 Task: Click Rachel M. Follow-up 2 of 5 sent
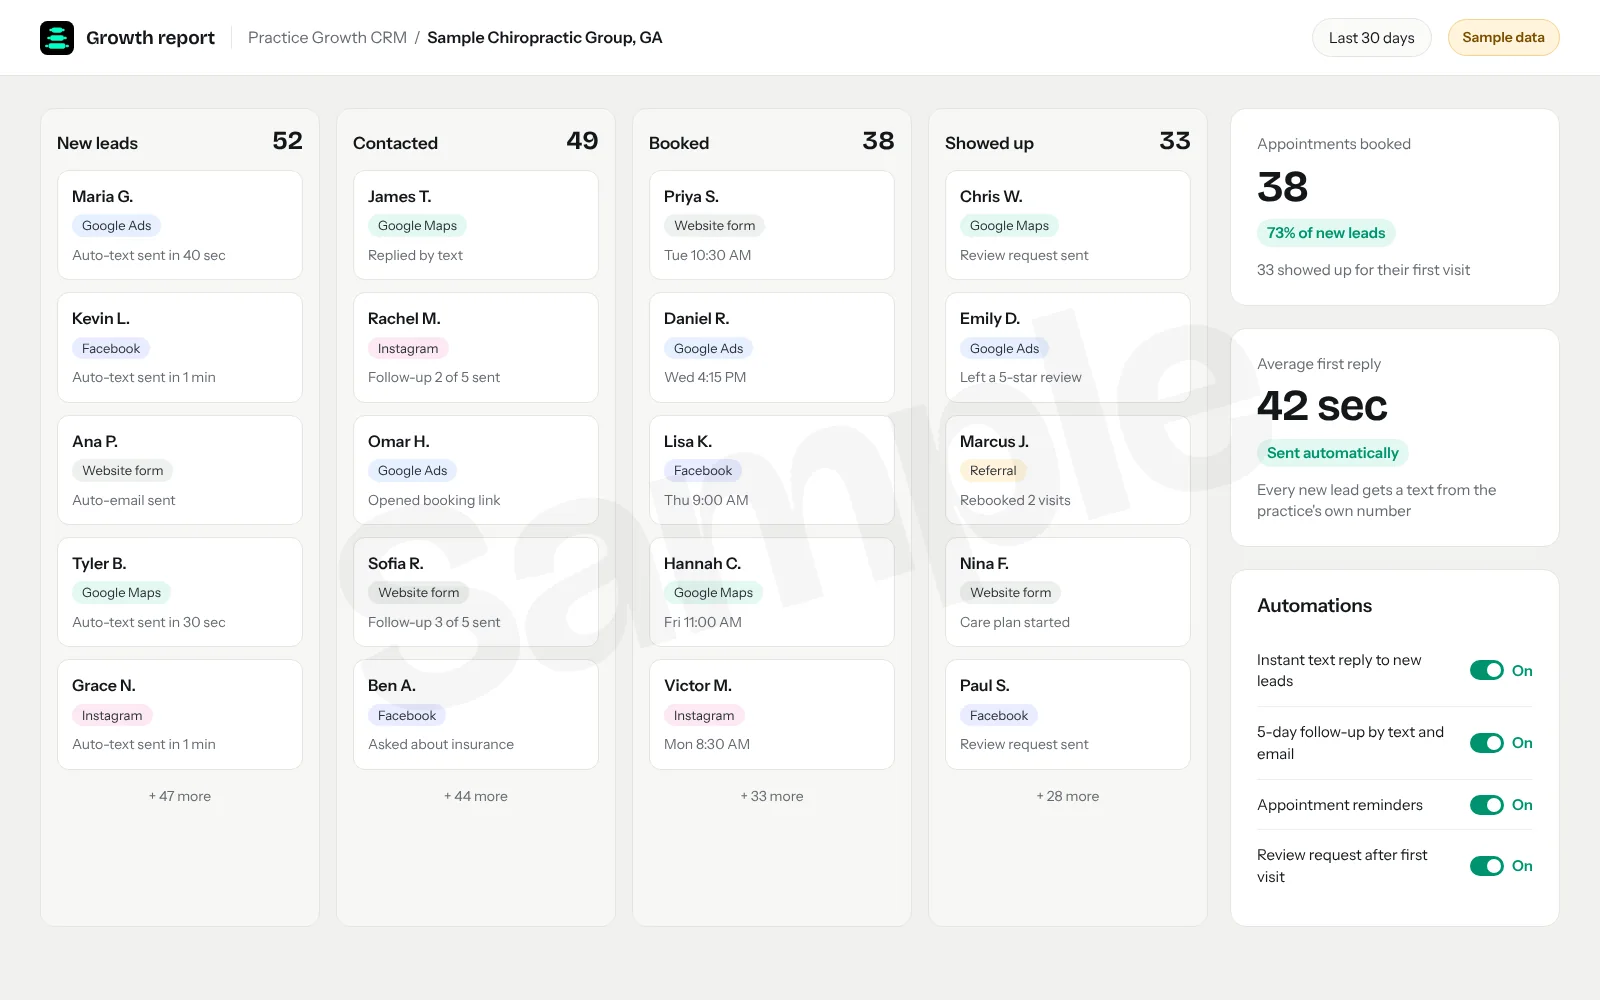point(434,377)
